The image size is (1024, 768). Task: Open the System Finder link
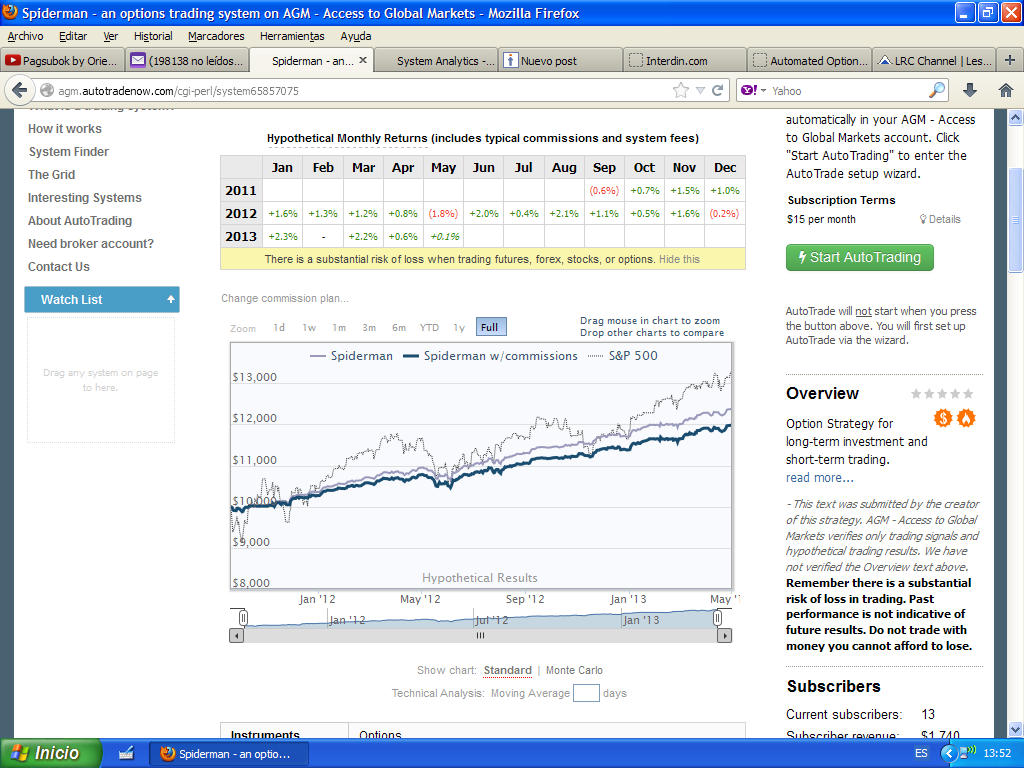(x=69, y=152)
